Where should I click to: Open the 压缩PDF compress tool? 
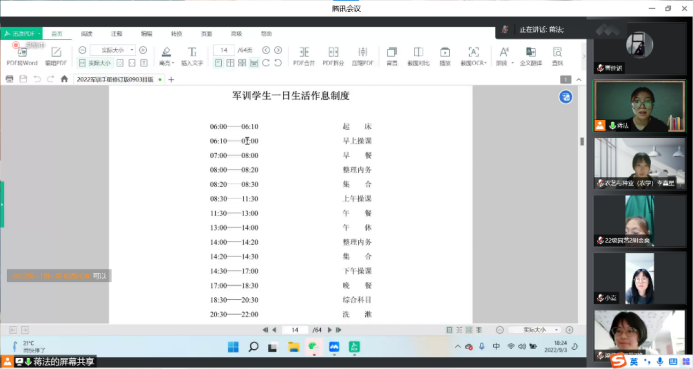[x=362, y=56]
